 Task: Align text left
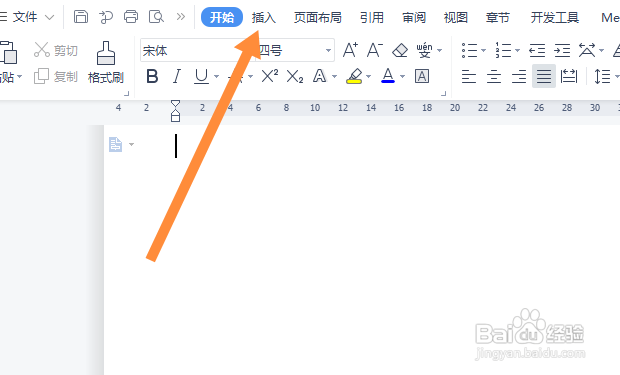coord(469,76)
